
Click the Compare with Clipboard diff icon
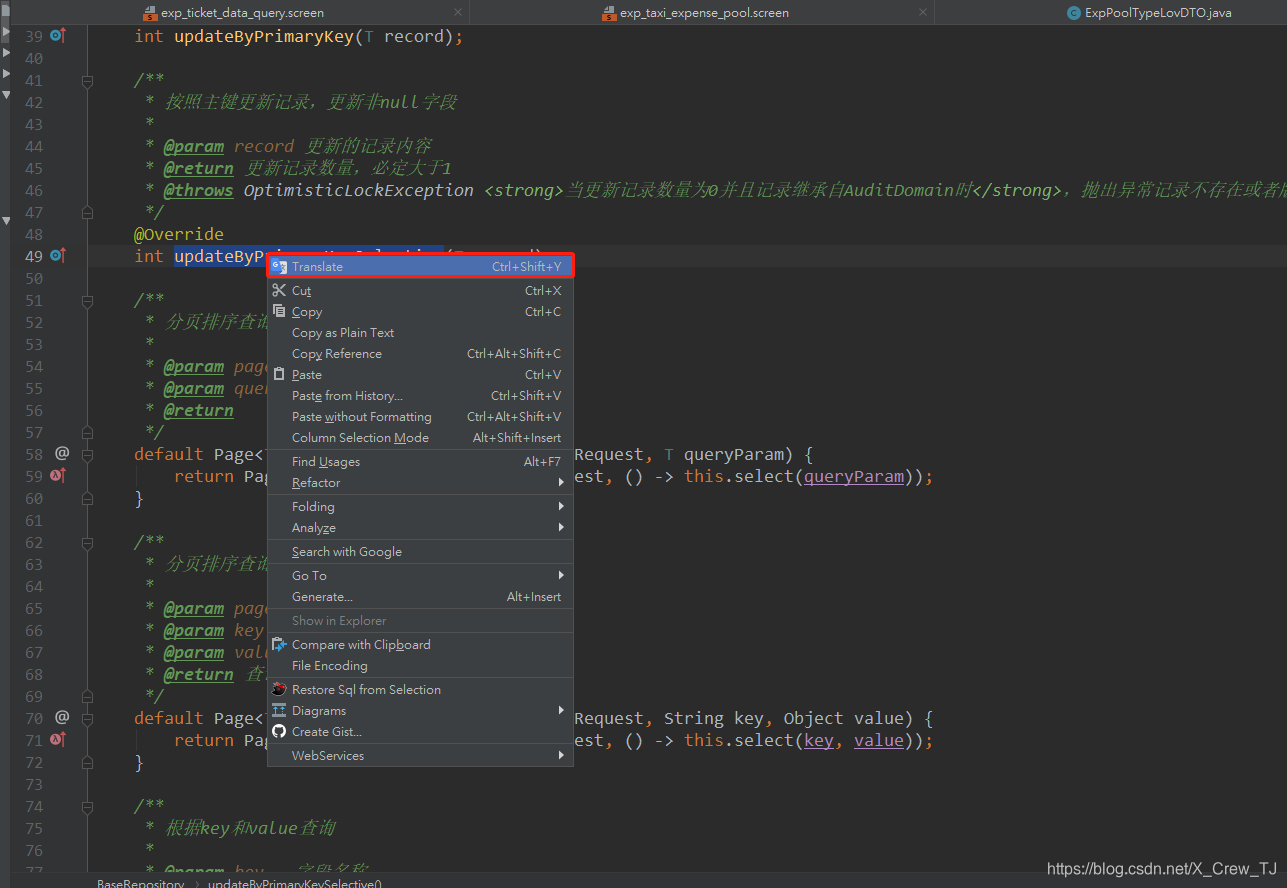click(x=280, y=644)
